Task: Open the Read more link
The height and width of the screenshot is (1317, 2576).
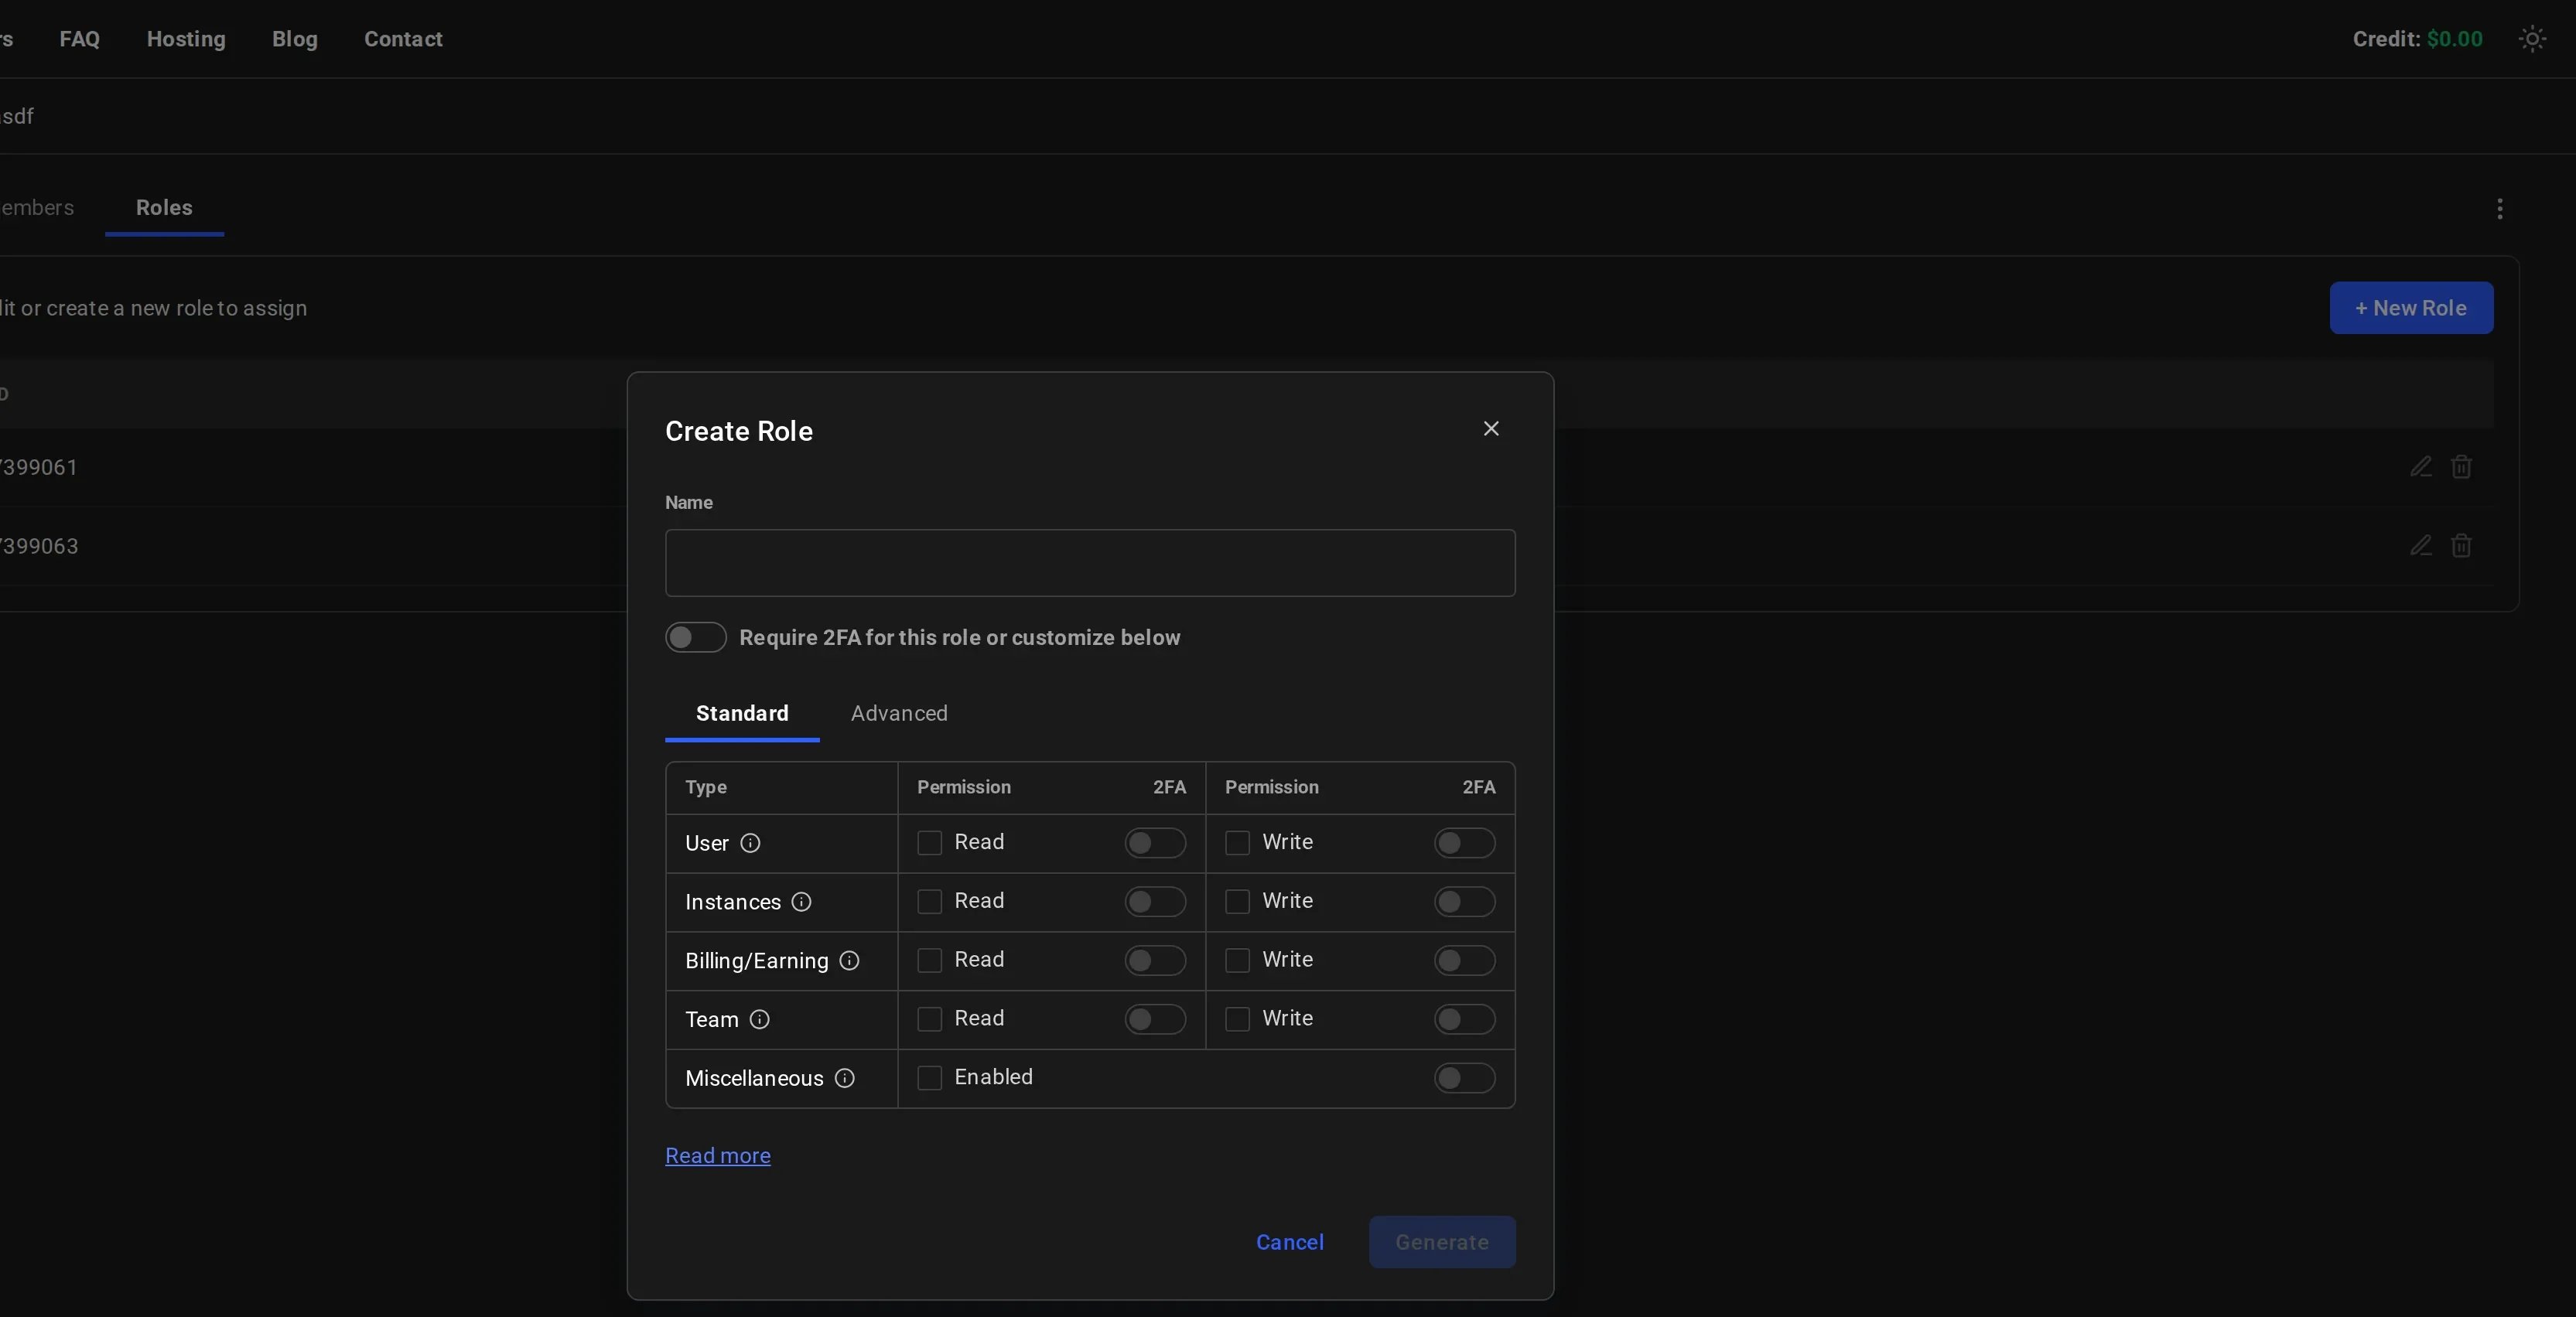Action: pyautogui.click(x=718, y=1155)
